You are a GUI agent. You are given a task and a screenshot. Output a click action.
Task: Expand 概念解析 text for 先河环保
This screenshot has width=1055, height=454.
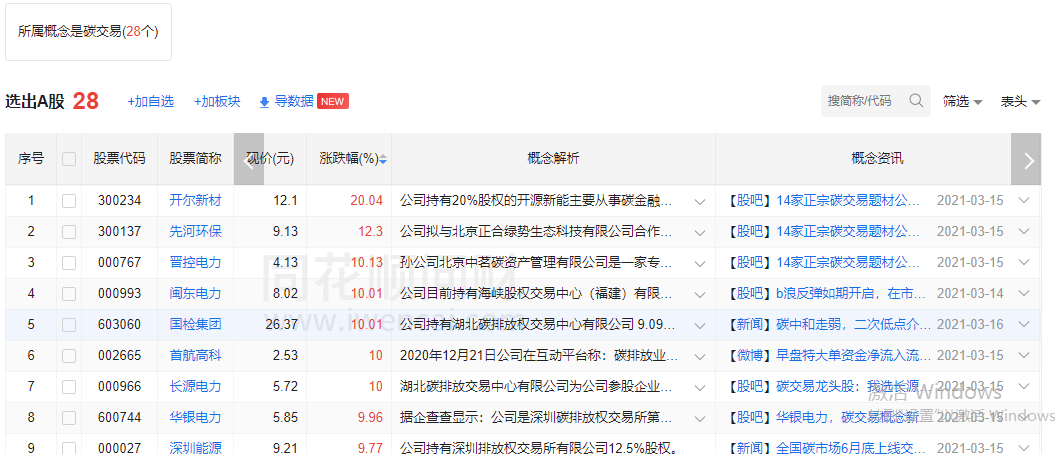pyautogui.click(x=700, y=232)
